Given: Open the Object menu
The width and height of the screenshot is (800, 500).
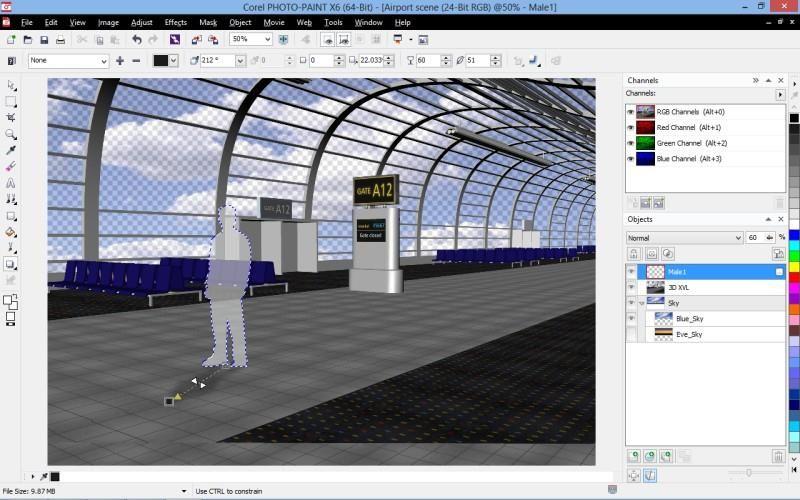Looking at the screenshot, I should click(240, 22).
